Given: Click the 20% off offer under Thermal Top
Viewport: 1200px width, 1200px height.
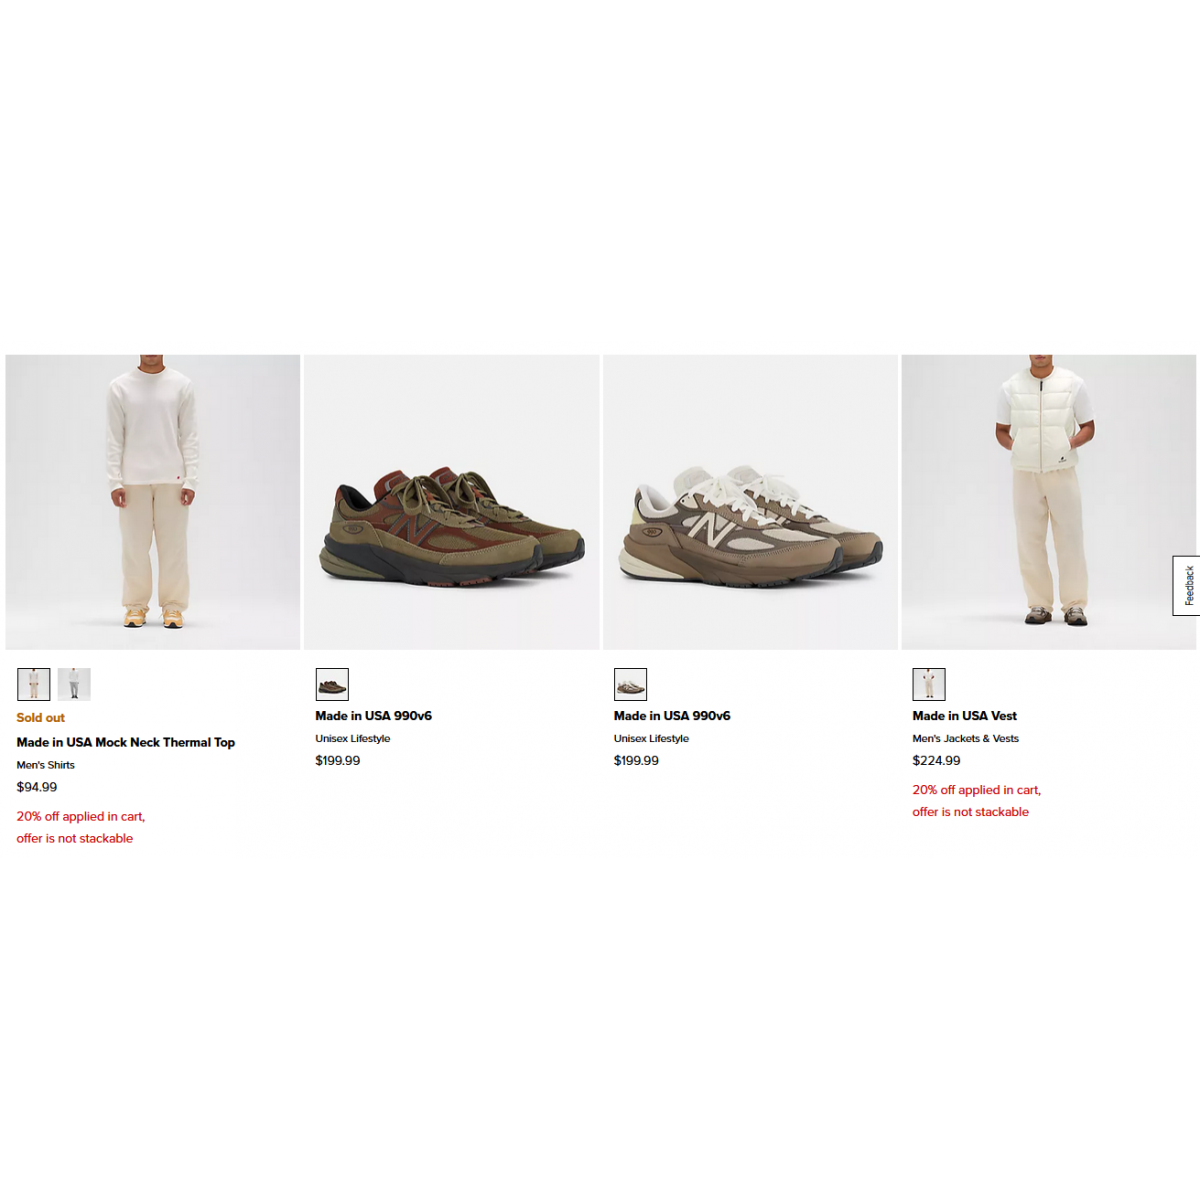Looking at the screenshot, I should click(x=81, y=827).
